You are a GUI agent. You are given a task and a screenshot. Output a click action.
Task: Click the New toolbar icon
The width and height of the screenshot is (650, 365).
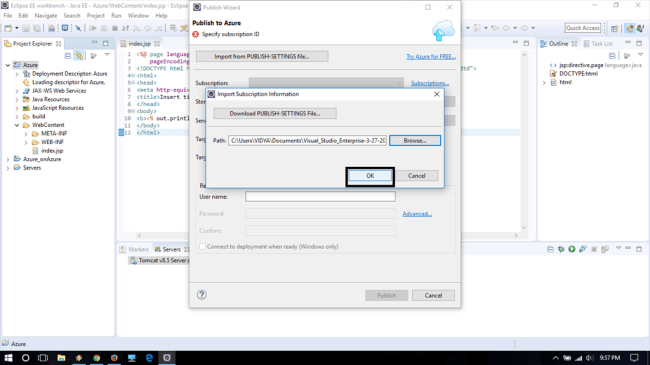(x=8, y=28)
